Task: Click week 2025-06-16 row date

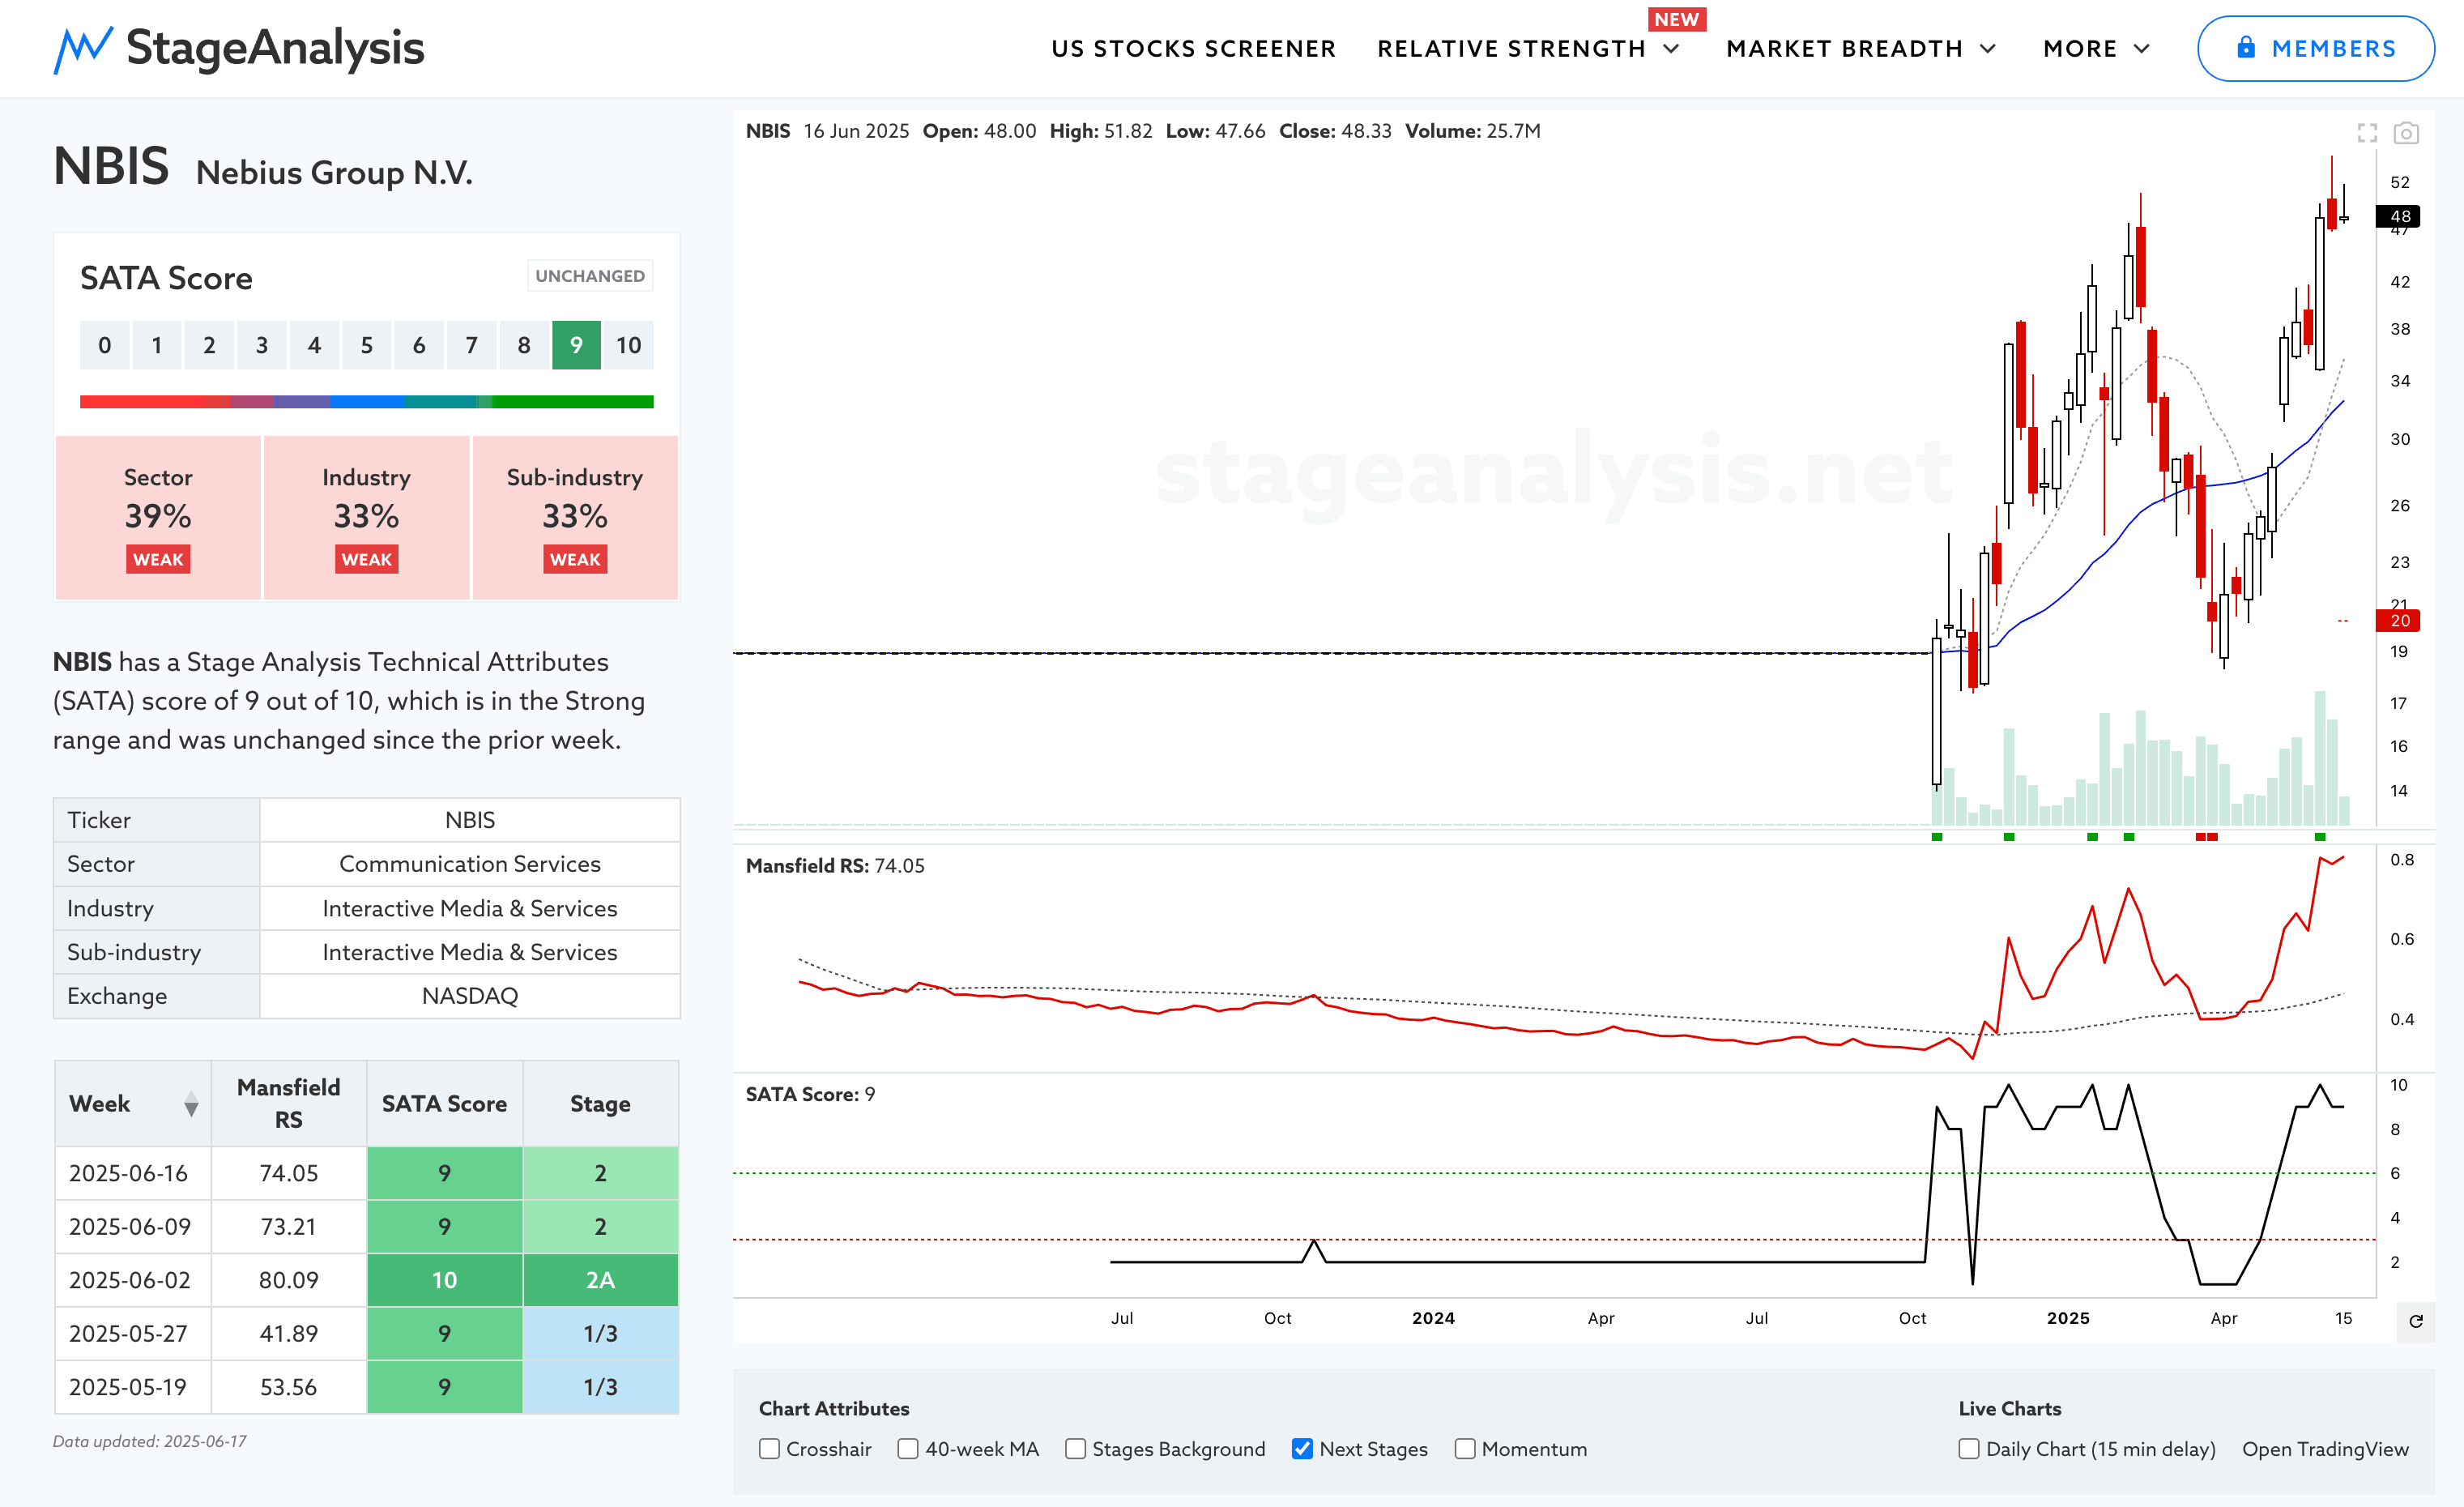Action: coord(128,1173)
